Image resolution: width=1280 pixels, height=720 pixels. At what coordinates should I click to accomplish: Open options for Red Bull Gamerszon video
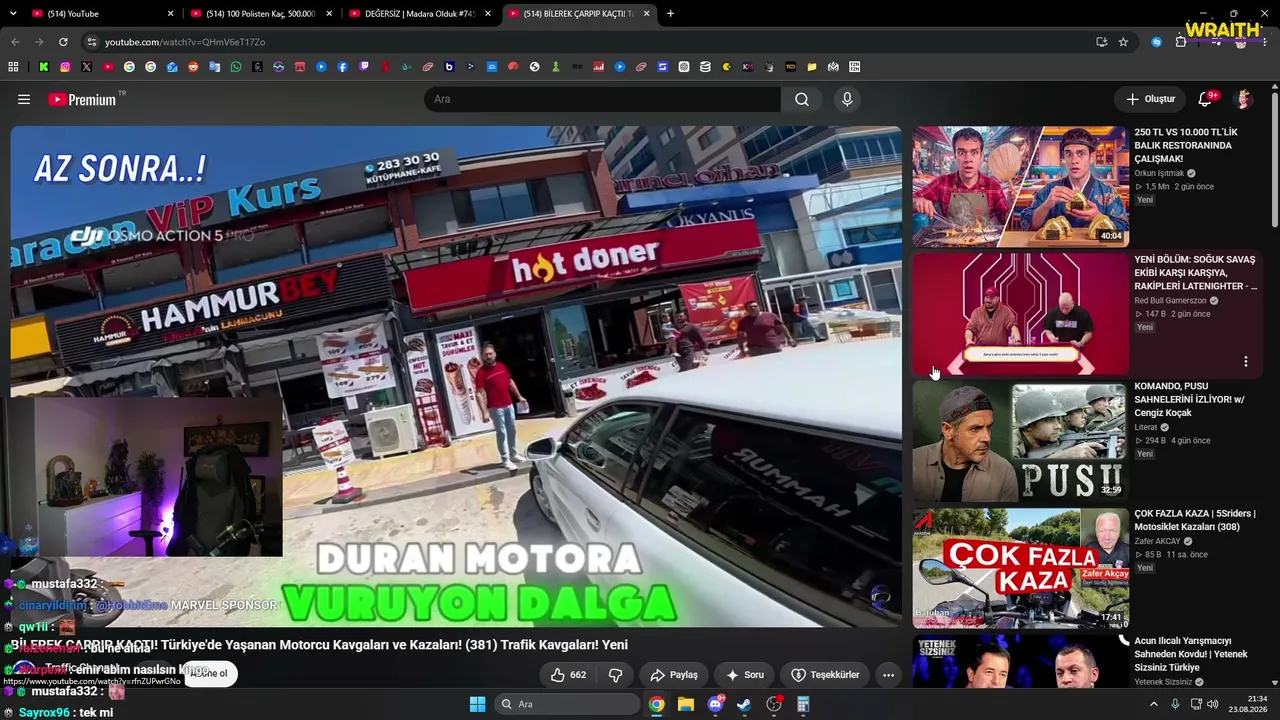point(1246,362)
